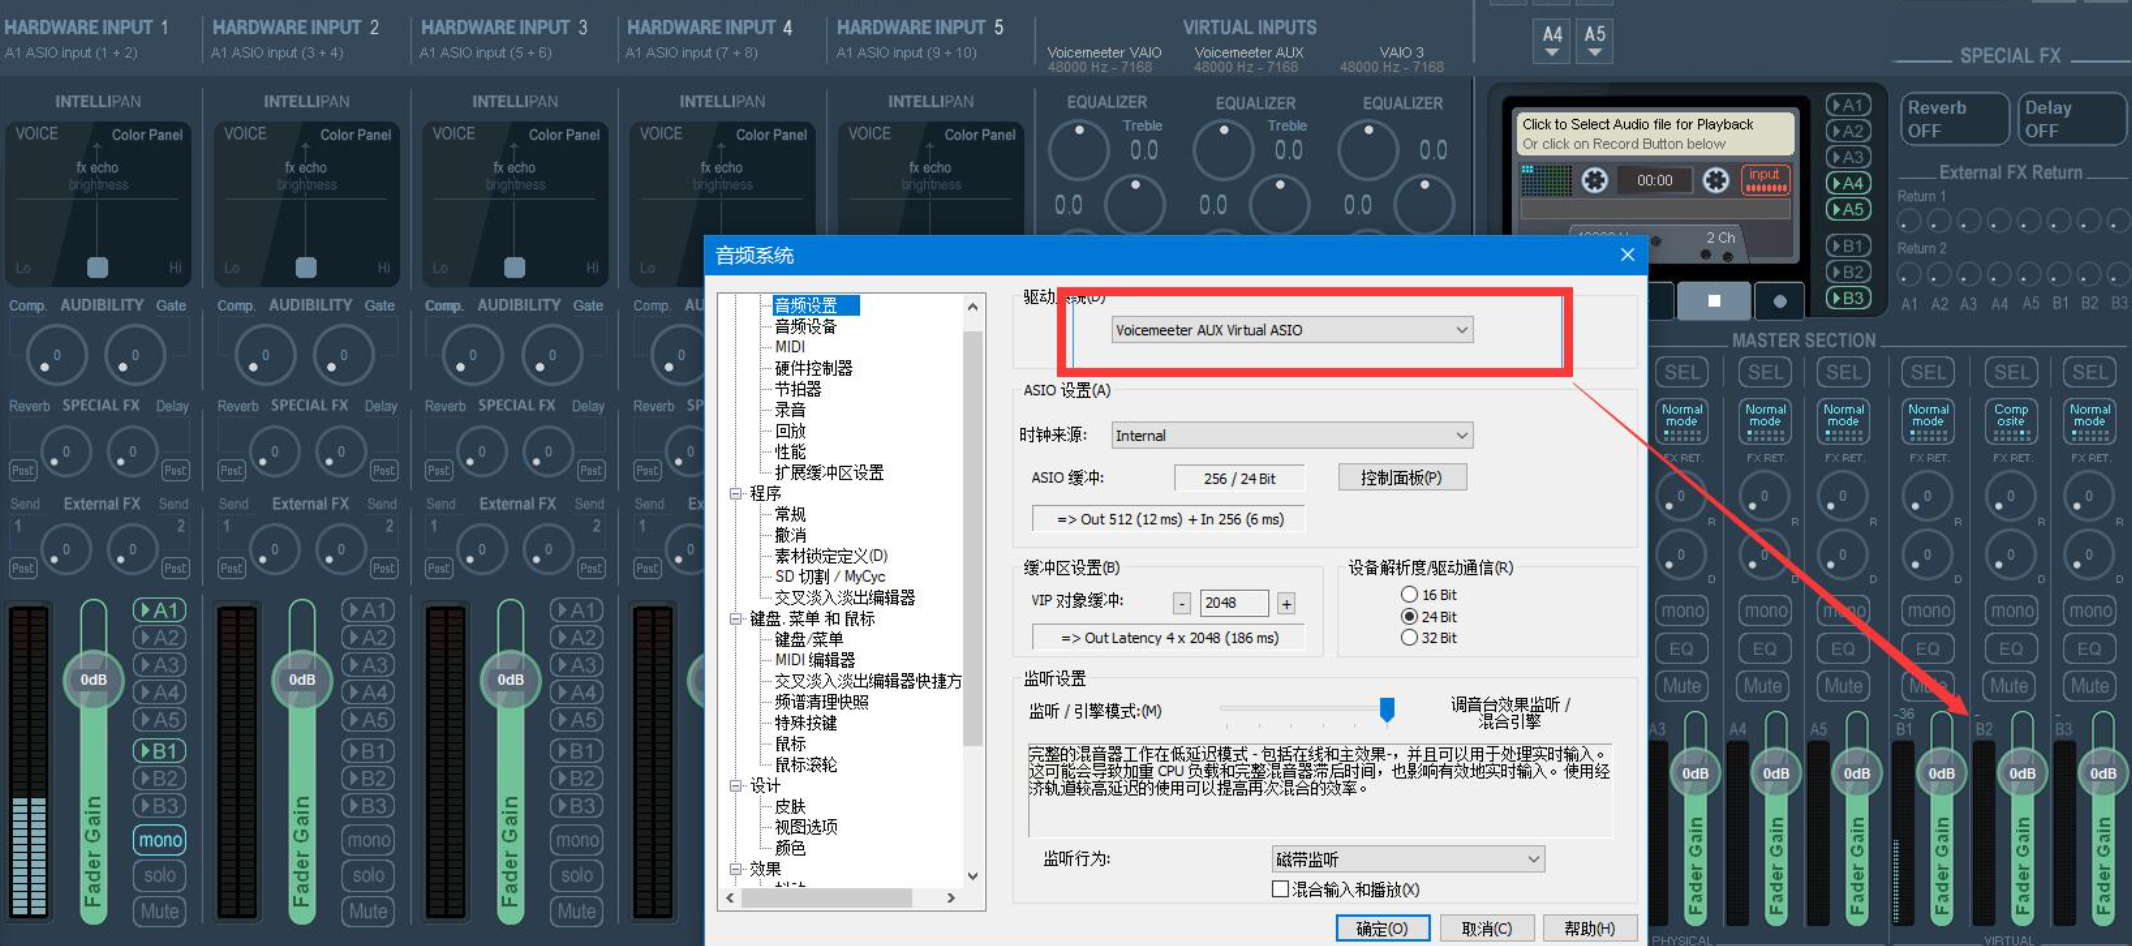The height and width of the screenshot is (946, 2132).
Task: Open the 监听行为 dropdown showing 磁带监听
Action: click(1408, 859)
